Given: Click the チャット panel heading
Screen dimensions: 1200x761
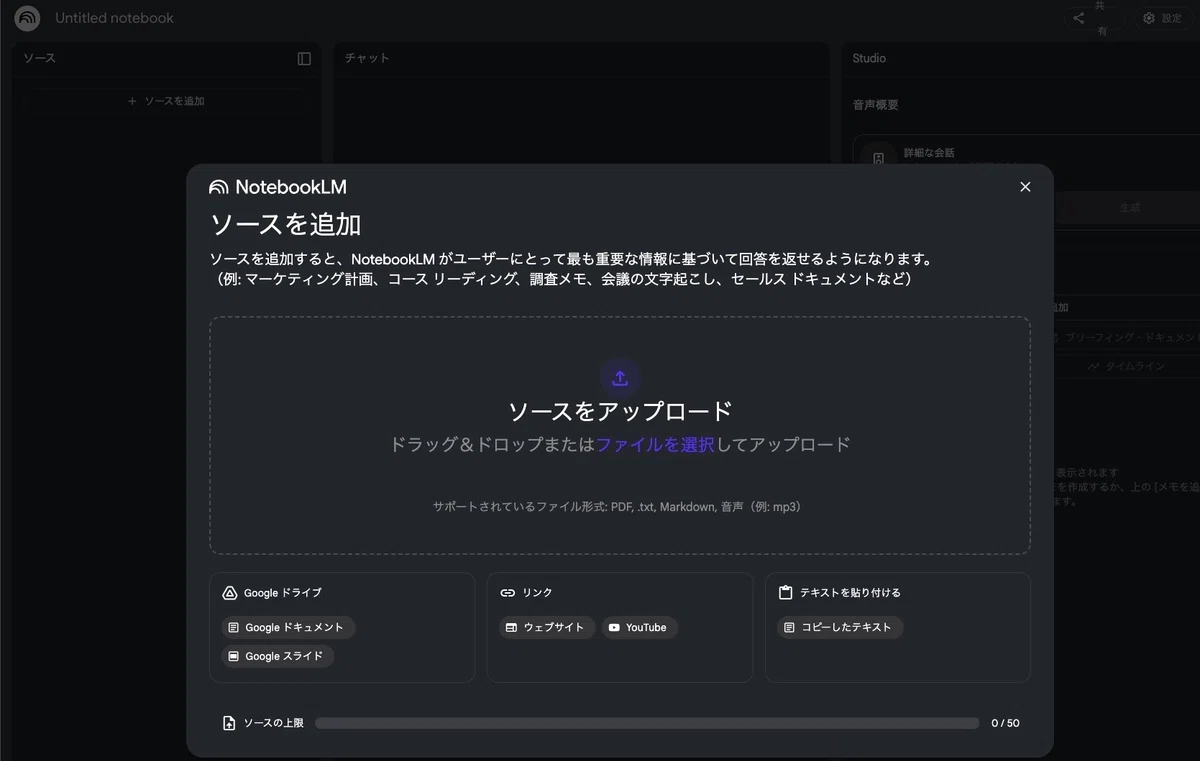Looking at the screenshot, I should pos(367,58).
